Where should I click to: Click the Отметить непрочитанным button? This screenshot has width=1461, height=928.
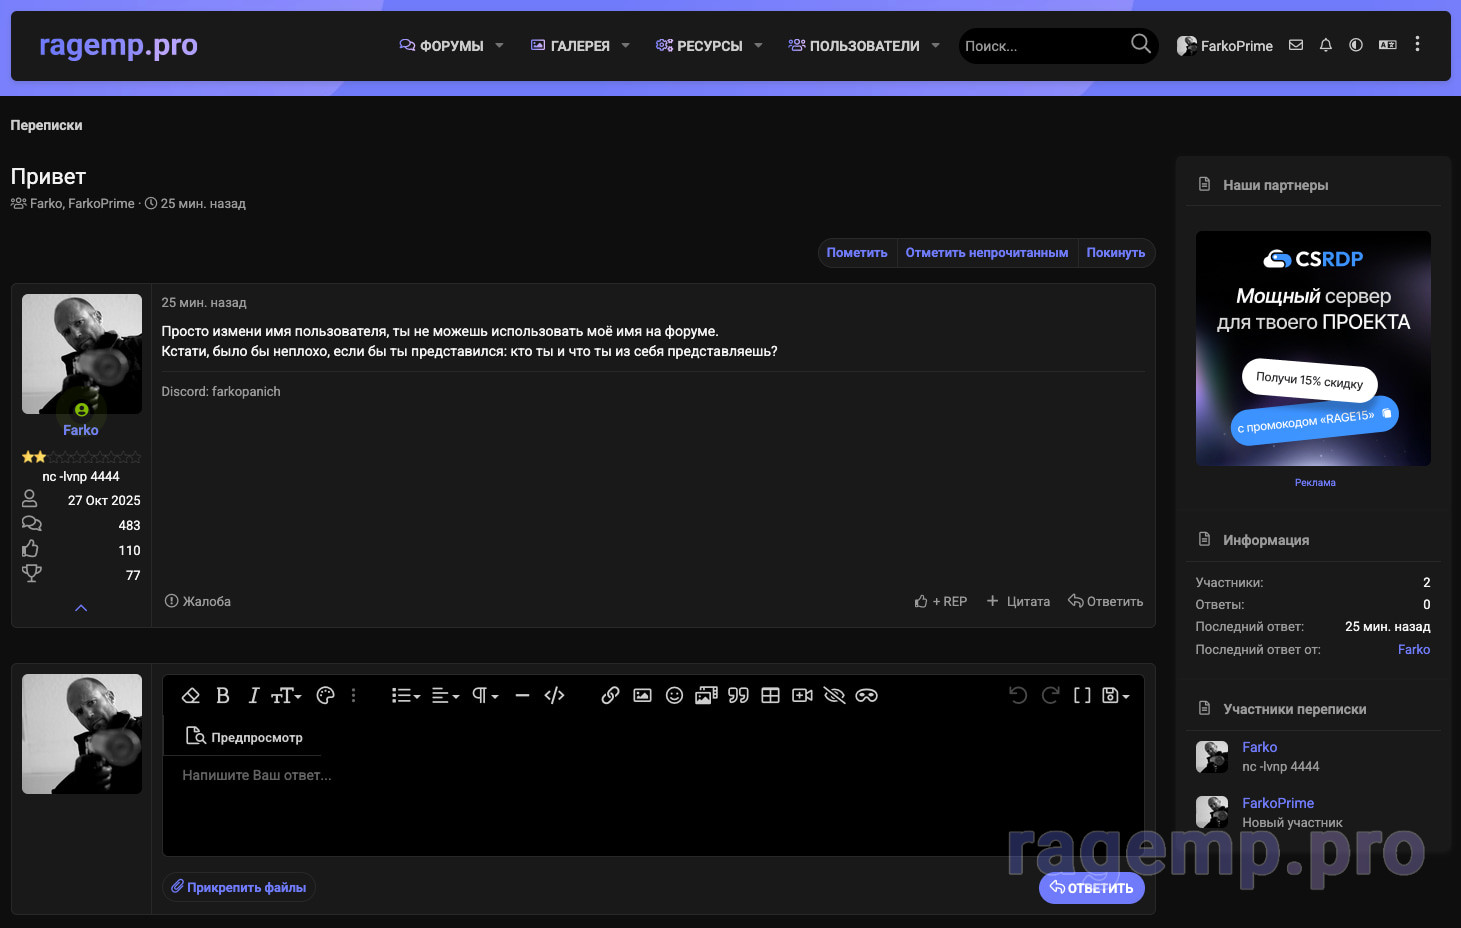click(x=987, y=253)
